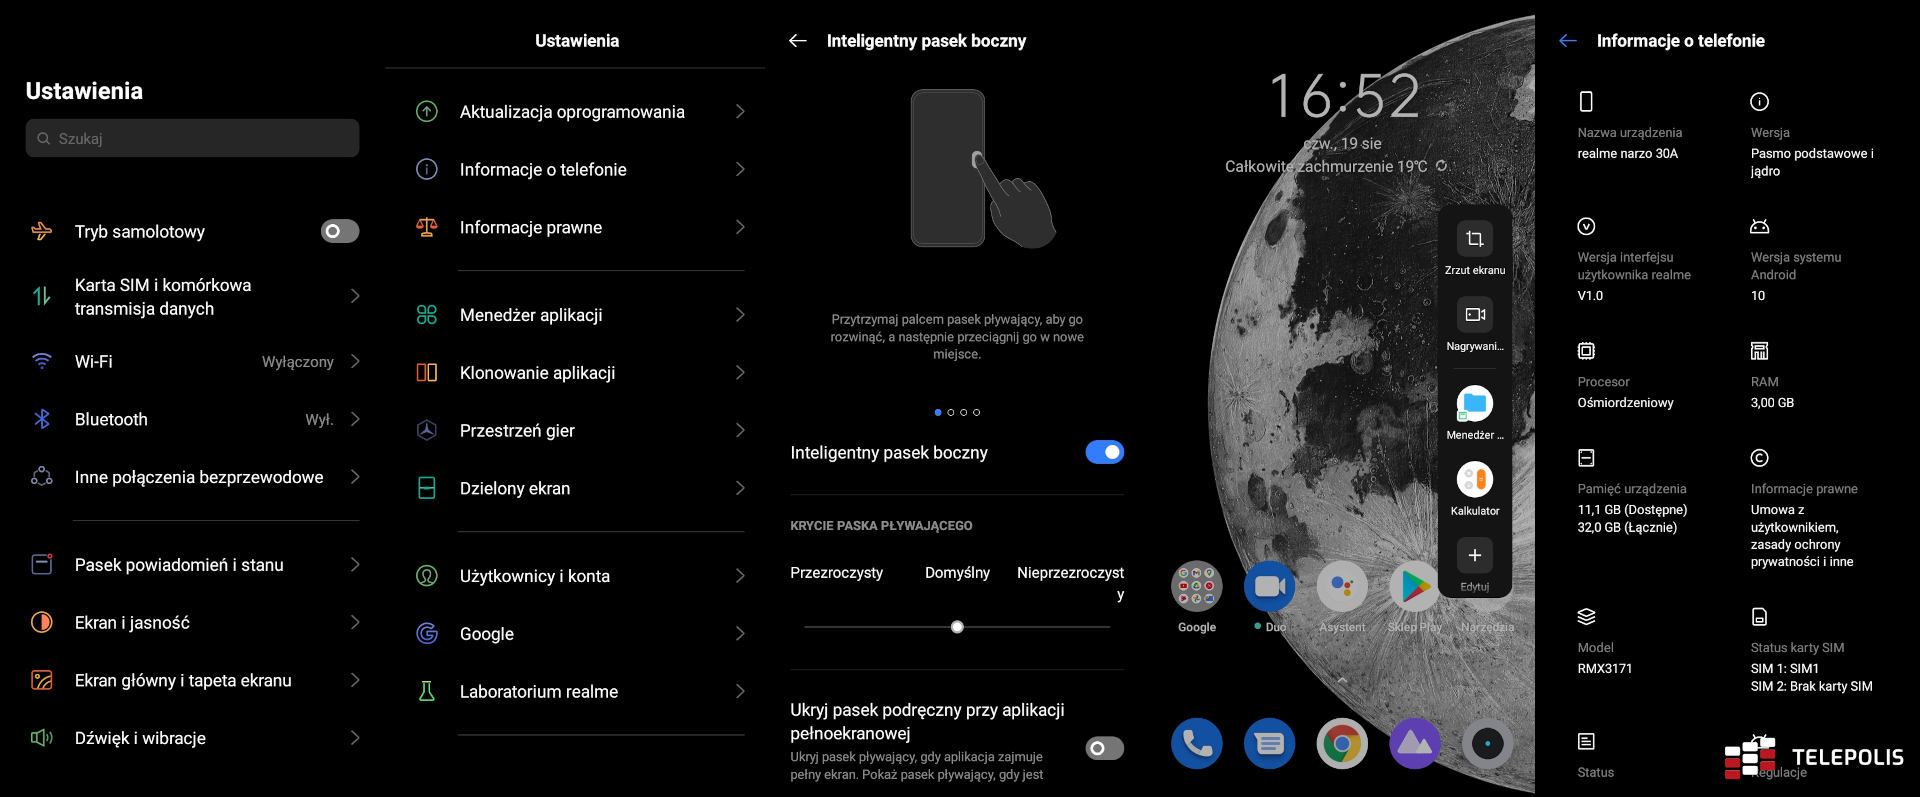Disable the Inteligentny pasek boczny switch
Image resolution: width=1920 pixels, height=797 pixels.
pyautogui.click(x=1104, y=453)
